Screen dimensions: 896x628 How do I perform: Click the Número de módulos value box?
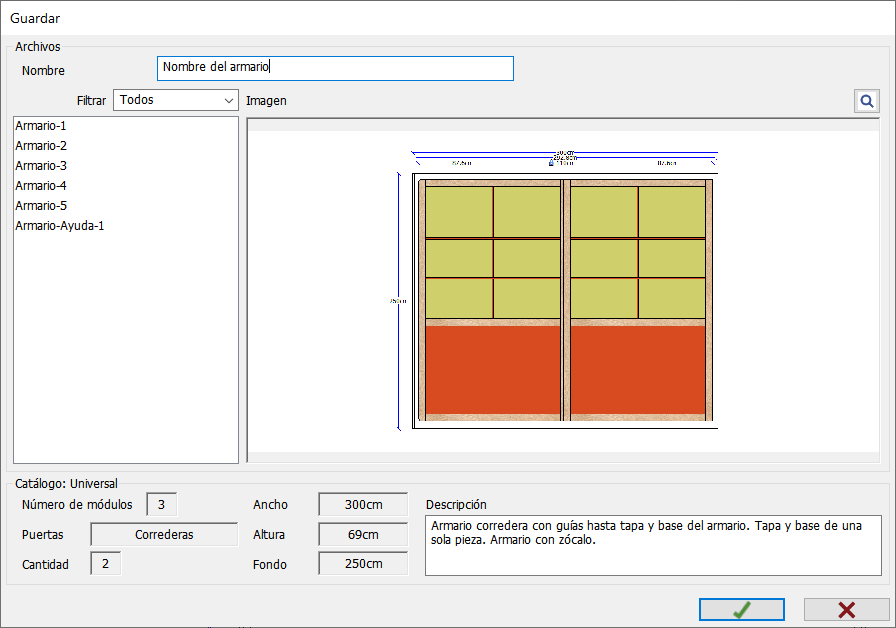pos(161,505)
